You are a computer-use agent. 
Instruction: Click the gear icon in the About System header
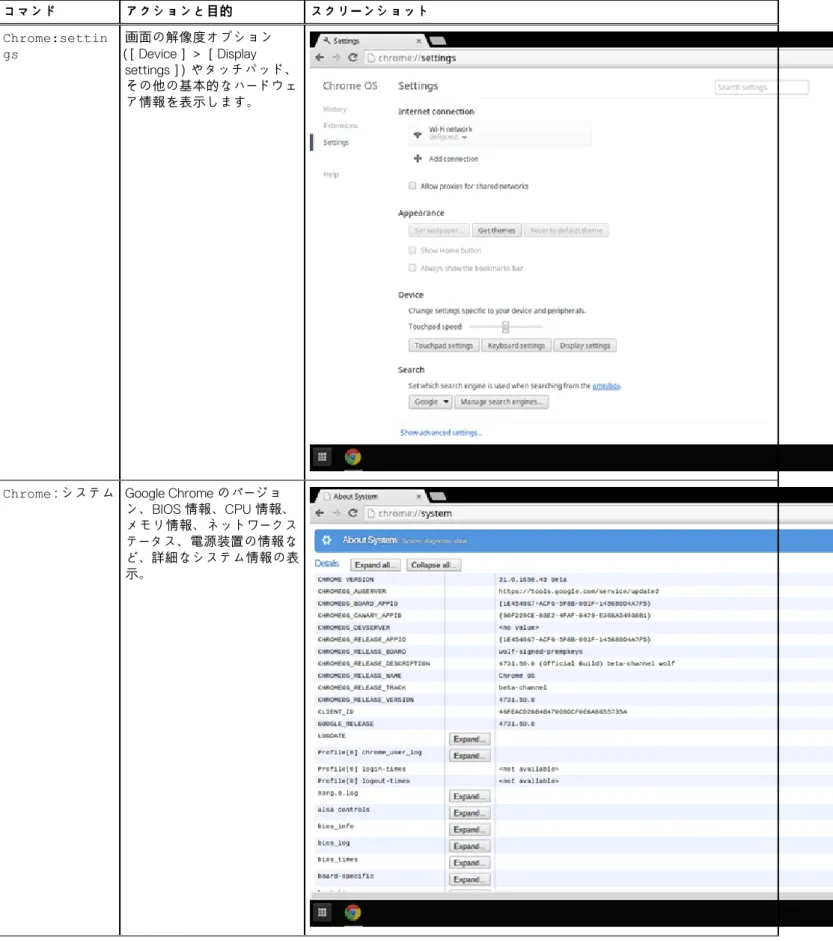[x=326, y=540]
